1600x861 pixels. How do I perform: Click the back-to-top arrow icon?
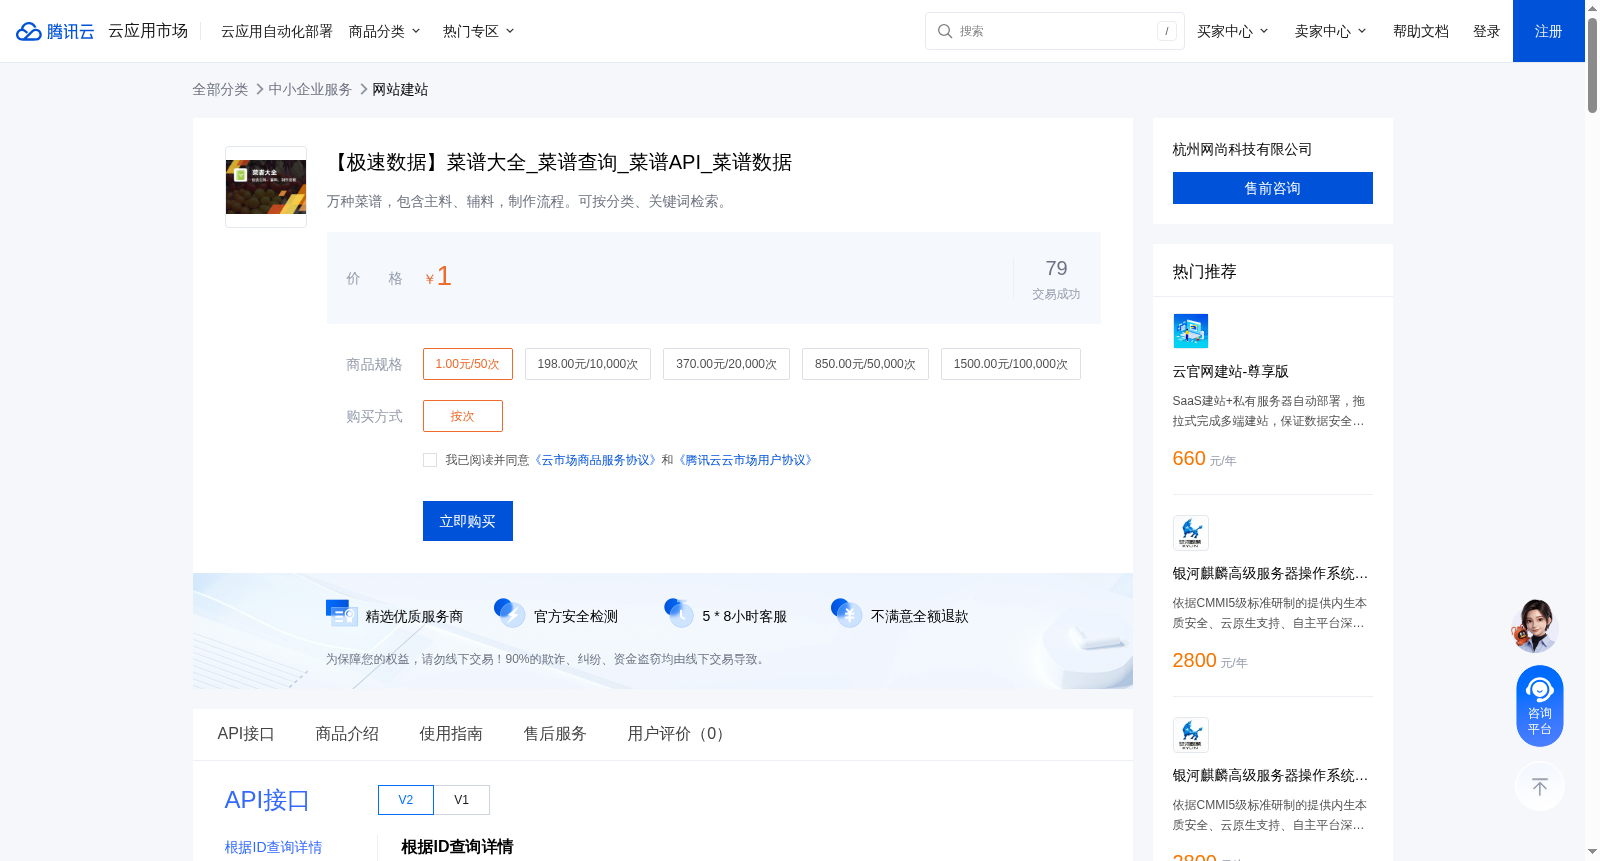[x=1540, y=787]
